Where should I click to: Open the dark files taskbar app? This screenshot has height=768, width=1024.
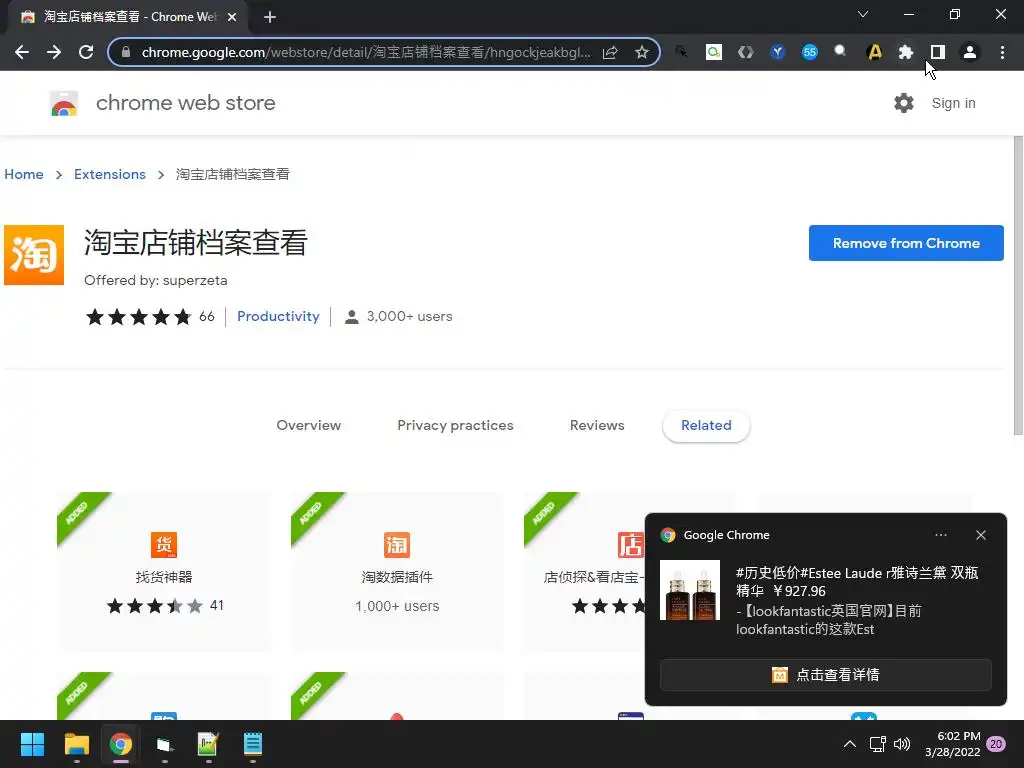point(165,744)
